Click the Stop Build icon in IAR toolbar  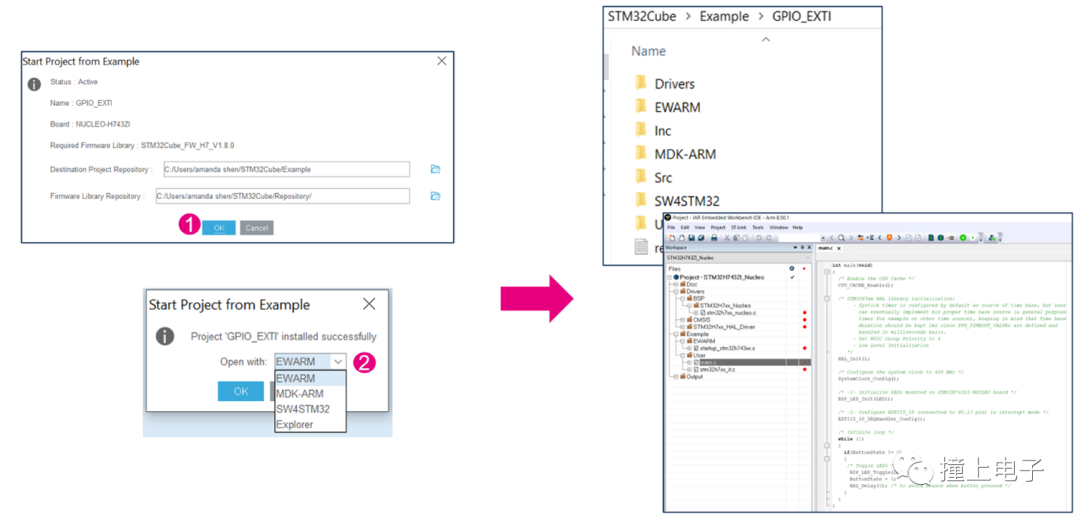coord(951,238)
